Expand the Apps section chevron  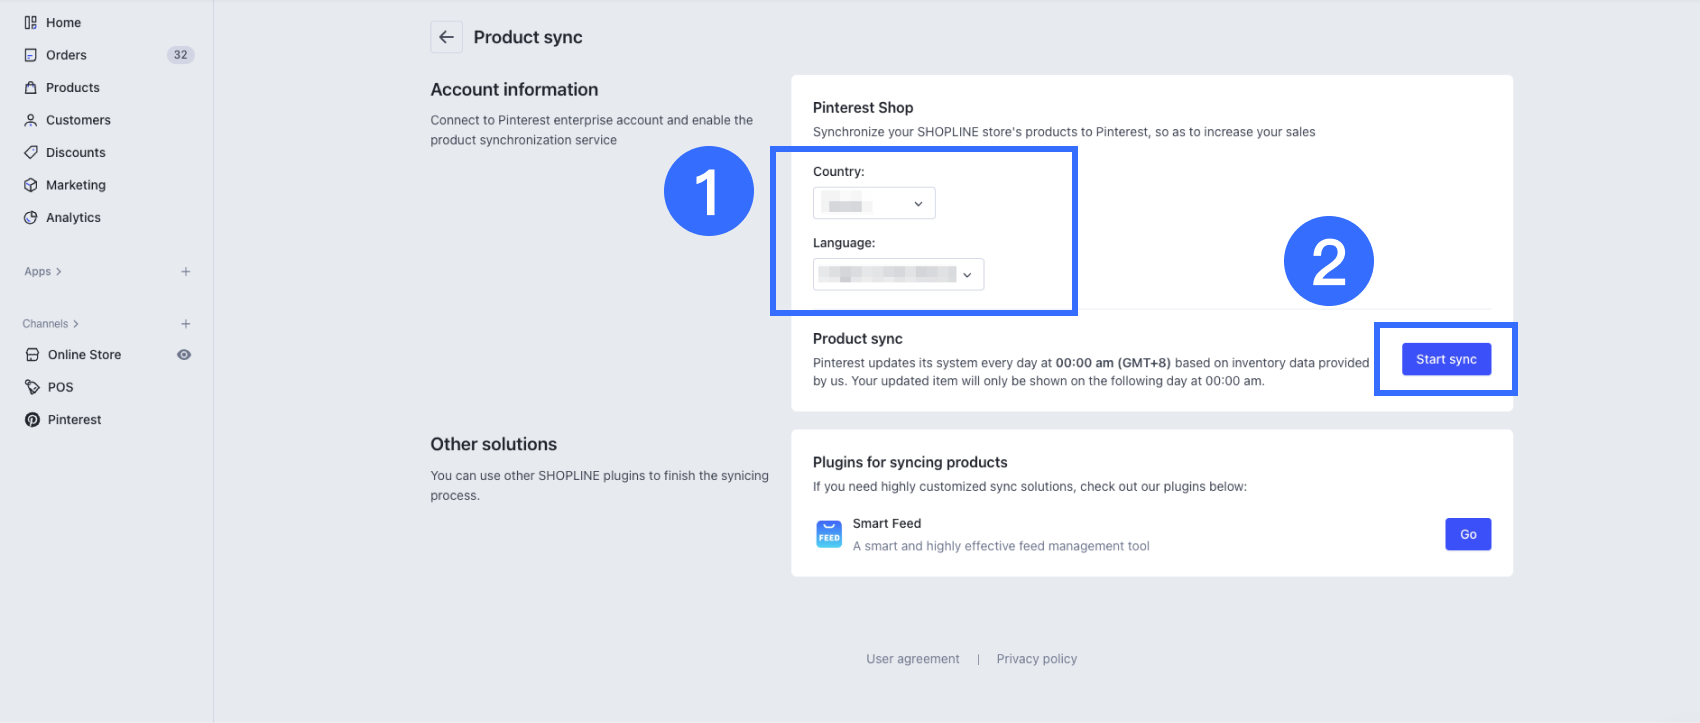coord(59,272)
